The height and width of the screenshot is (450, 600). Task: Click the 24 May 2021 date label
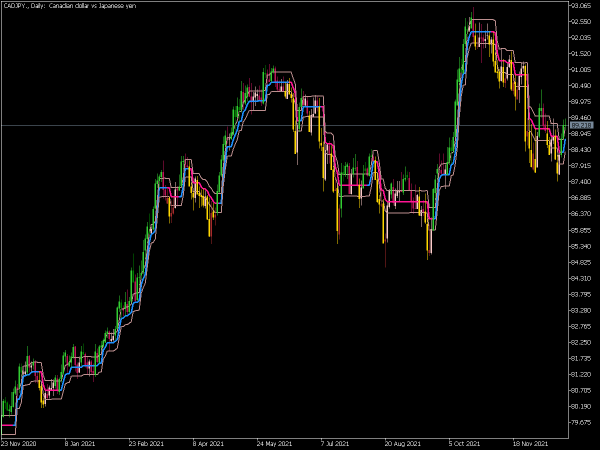click(274, 444)
